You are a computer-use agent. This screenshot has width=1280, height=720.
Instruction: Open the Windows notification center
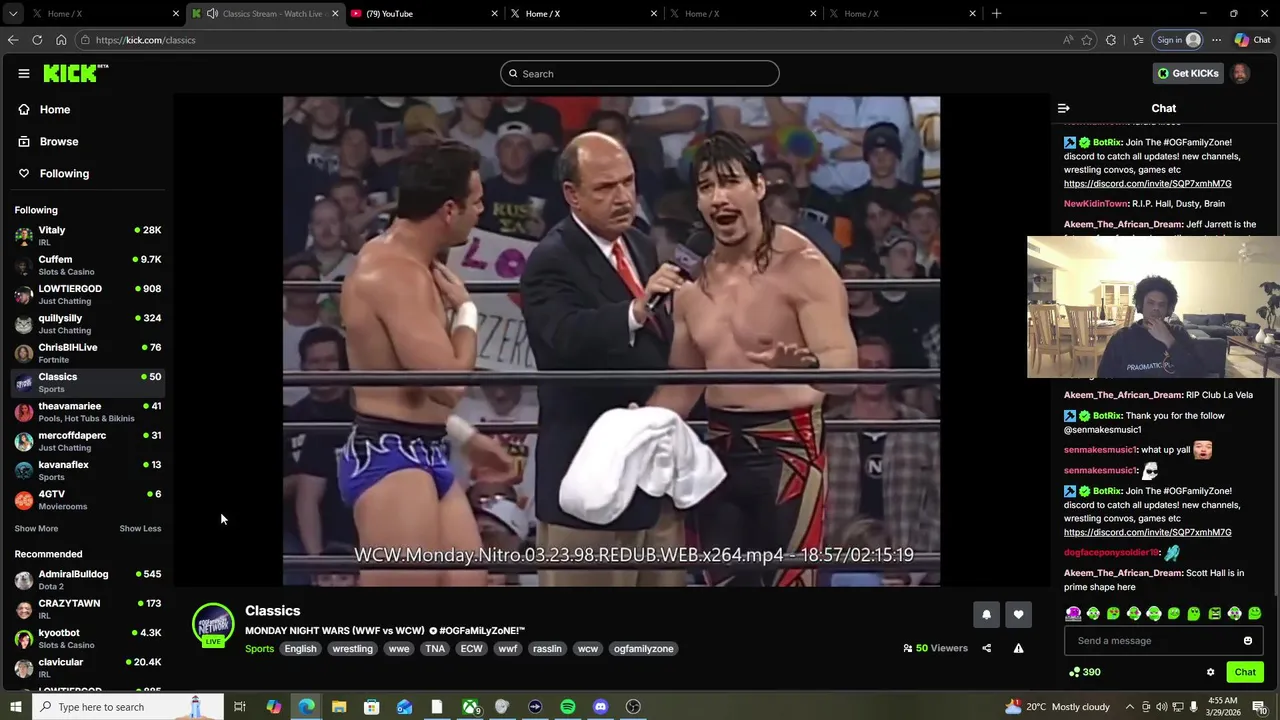click(1260, 707)
